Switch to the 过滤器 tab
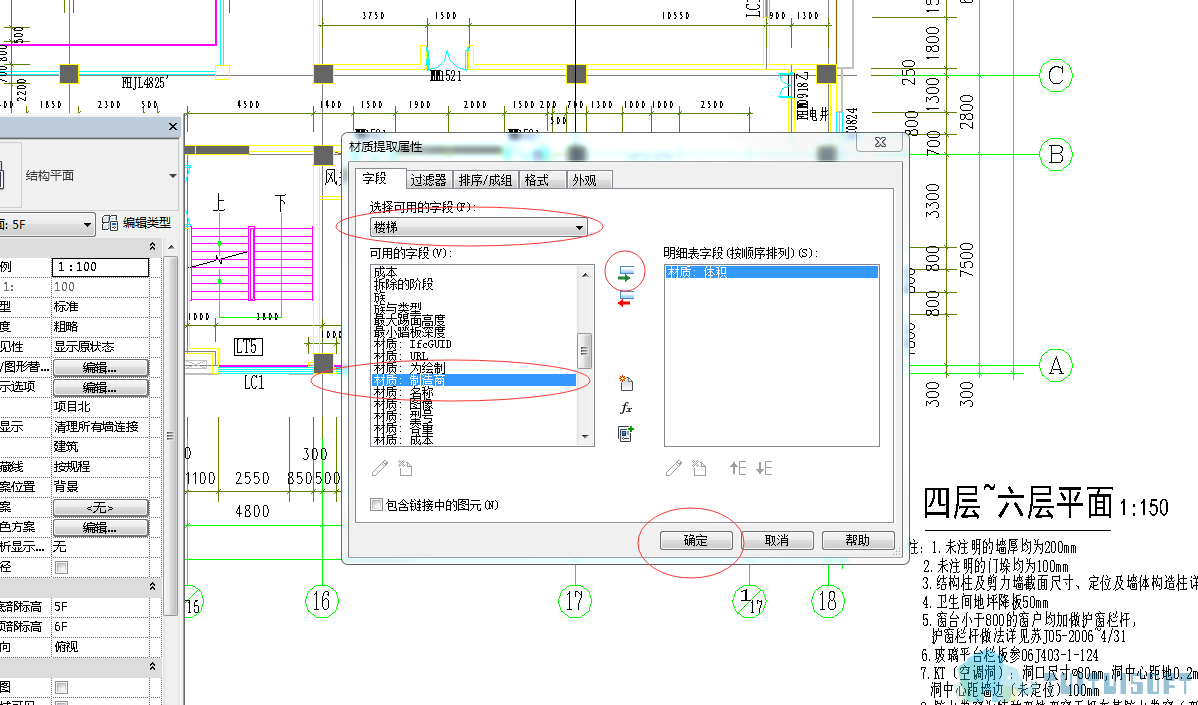The image size is (1198, 705). point(428,180)
